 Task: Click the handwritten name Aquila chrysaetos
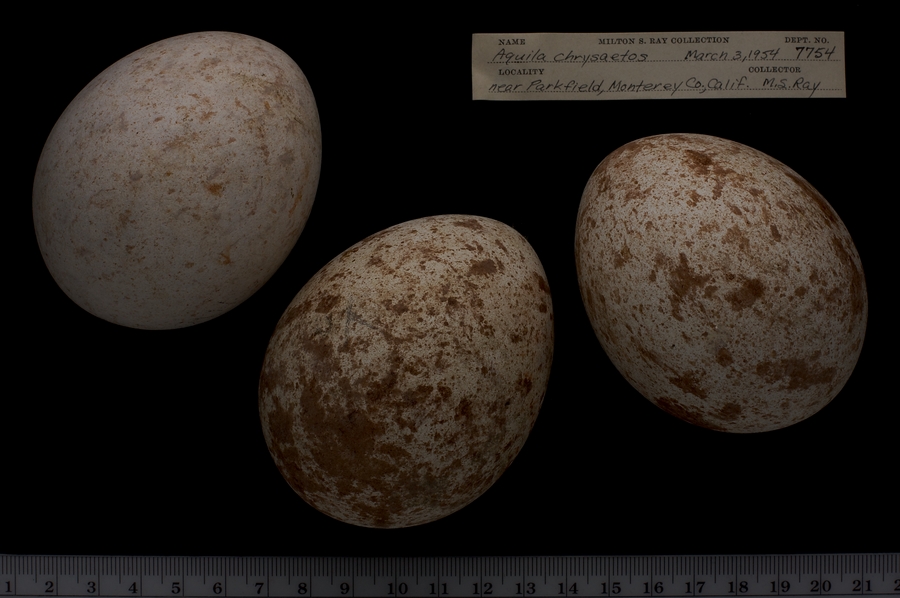pyautogui.click(x=569, y=56)
